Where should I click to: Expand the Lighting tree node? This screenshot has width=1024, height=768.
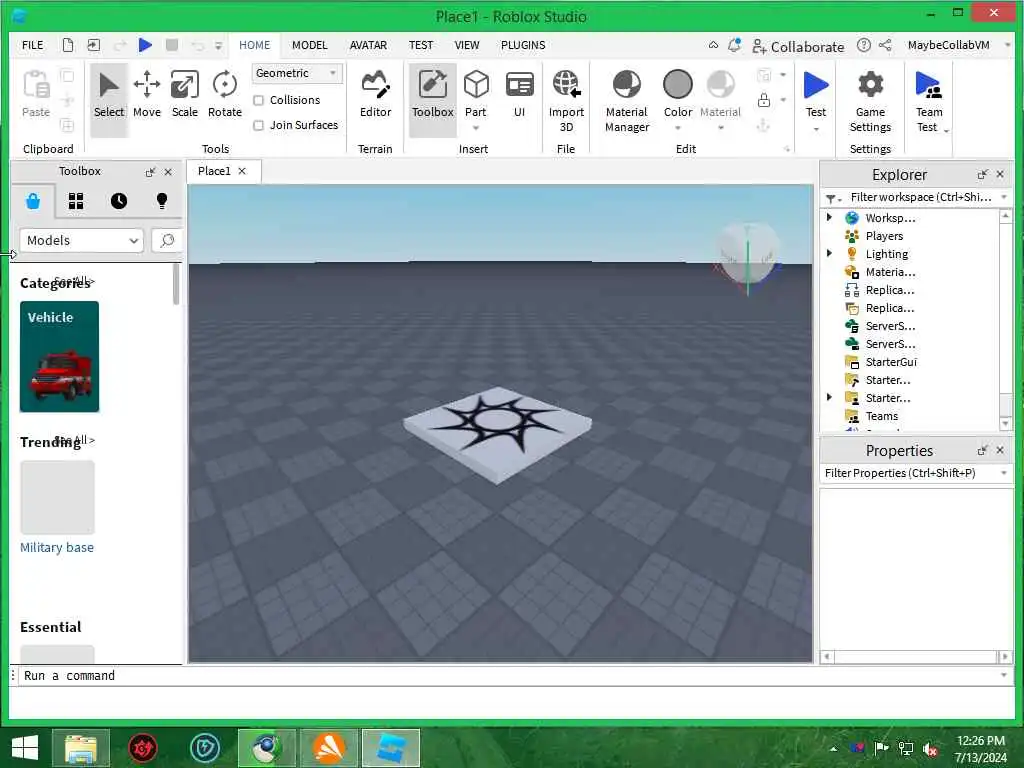click(x=829, y=253)
